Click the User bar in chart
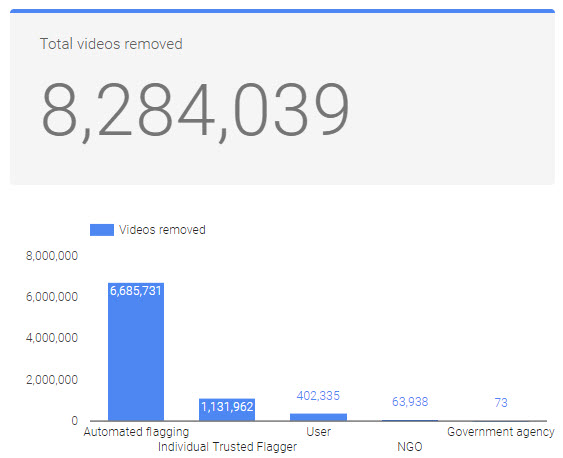 pyautogui.click(x=318, y=417)
